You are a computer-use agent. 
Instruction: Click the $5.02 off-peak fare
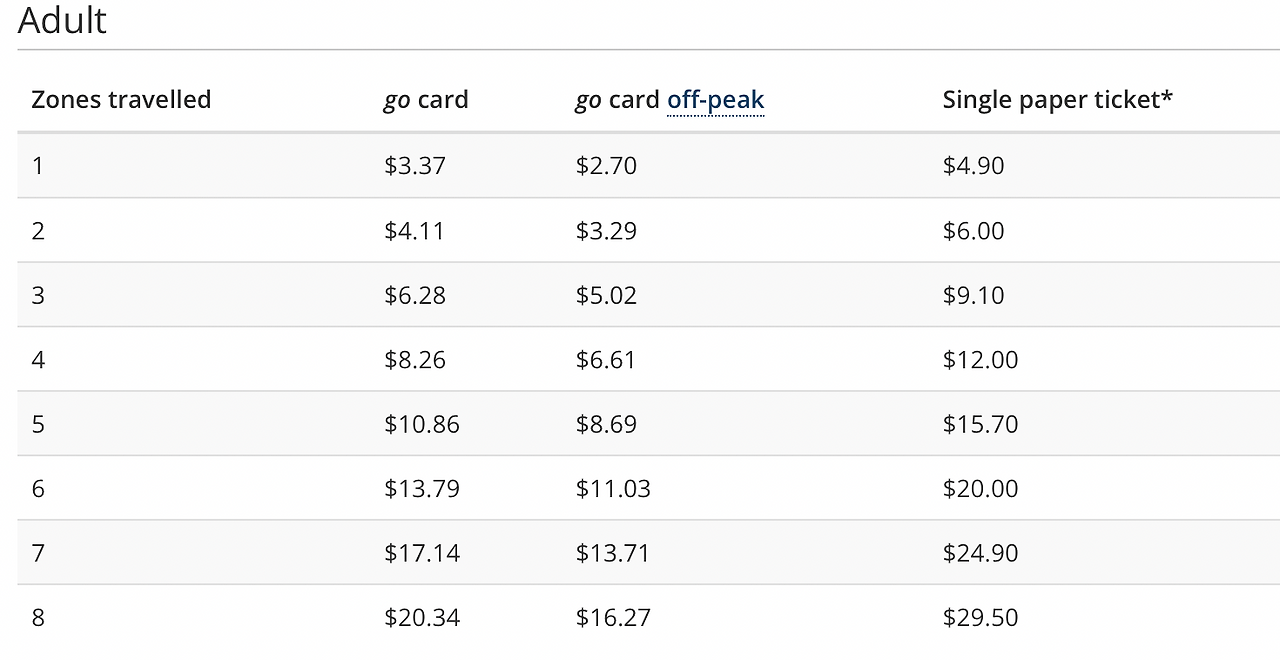(x=606, y=296)
